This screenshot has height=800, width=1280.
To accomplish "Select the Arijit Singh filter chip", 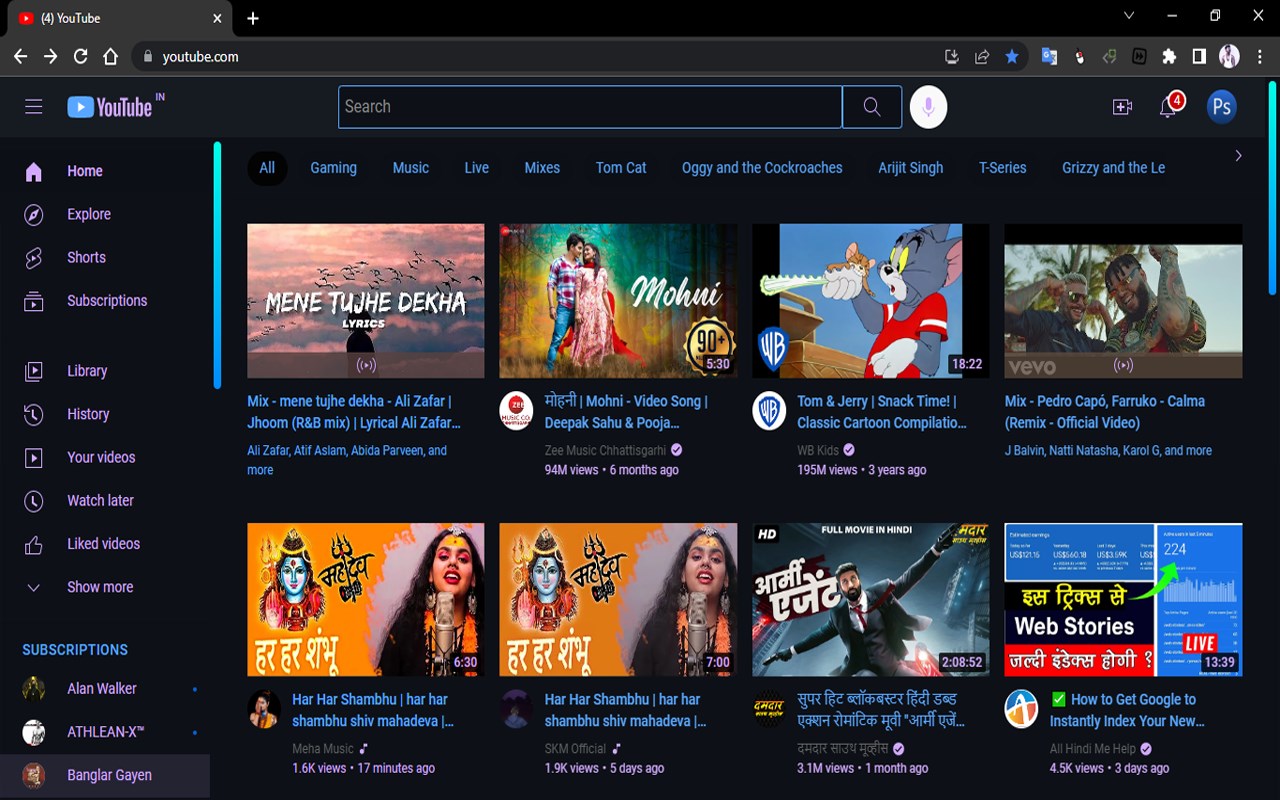I will 911,168.
